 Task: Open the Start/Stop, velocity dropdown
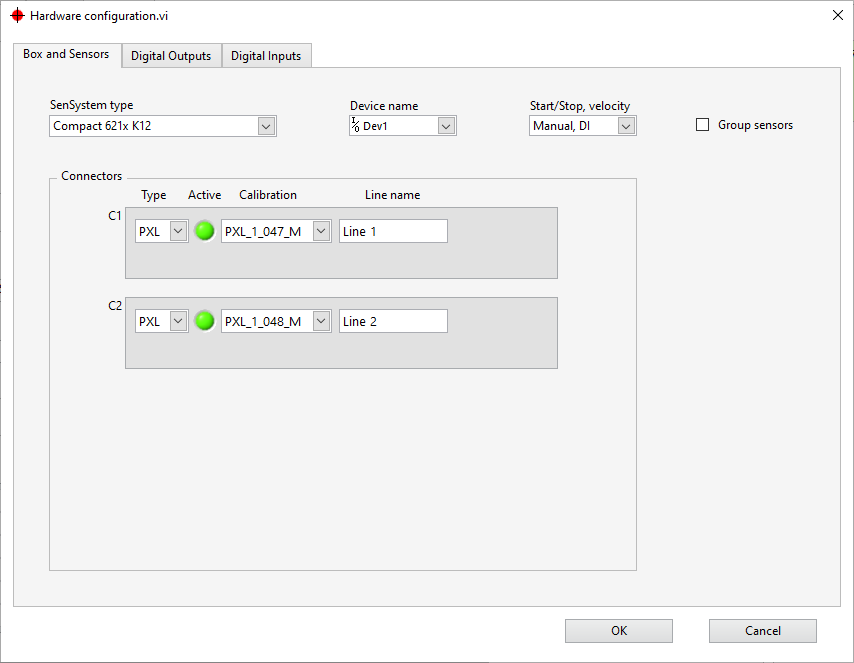tap(625, 126)
